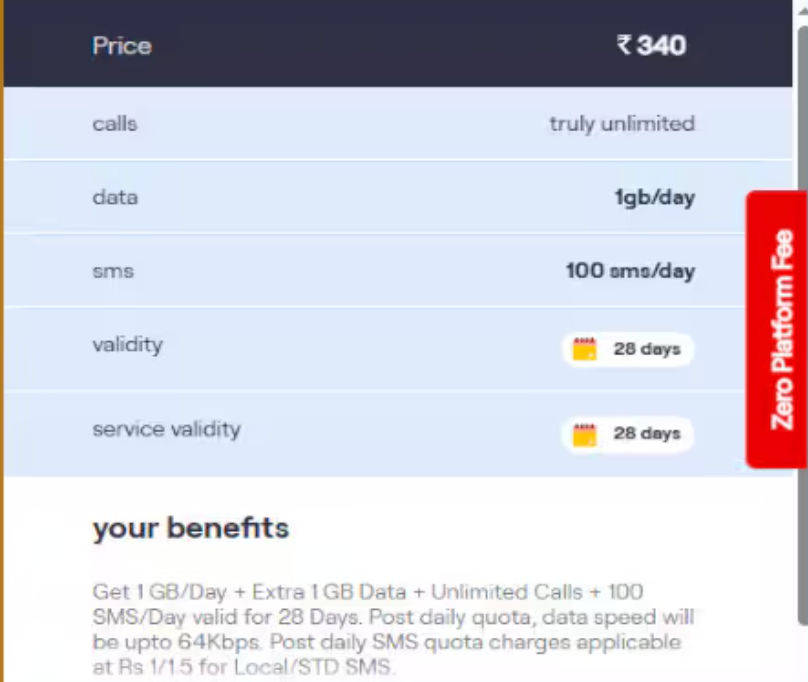
Task: Click the truly unlimited calls value
Action: click(622, 124)
